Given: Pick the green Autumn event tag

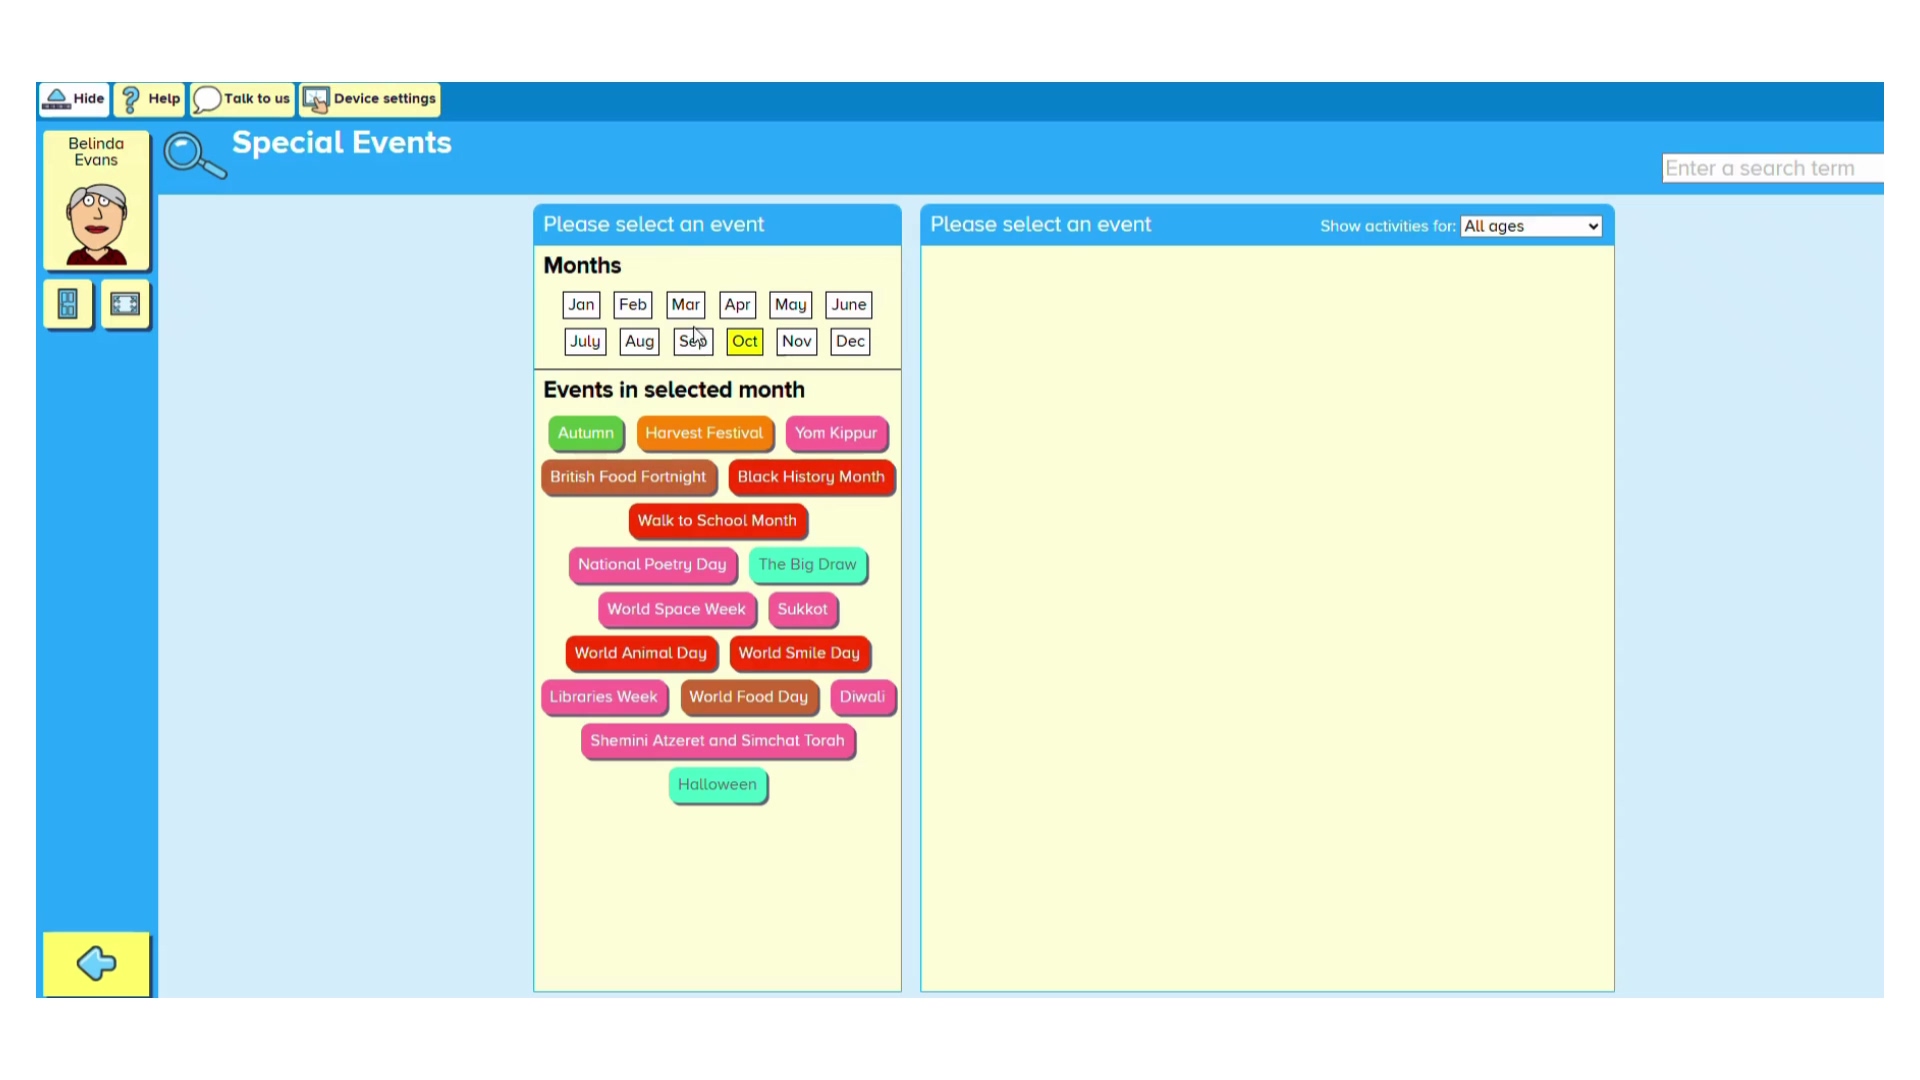Looking at the screenshot, I should point(585,433).
